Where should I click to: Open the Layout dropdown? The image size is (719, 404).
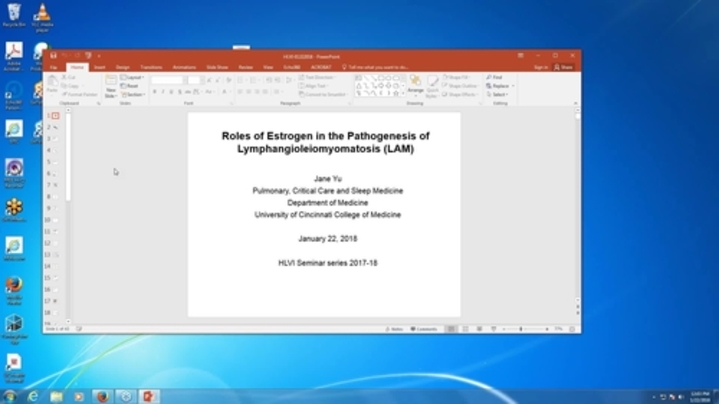pos(133,77)
